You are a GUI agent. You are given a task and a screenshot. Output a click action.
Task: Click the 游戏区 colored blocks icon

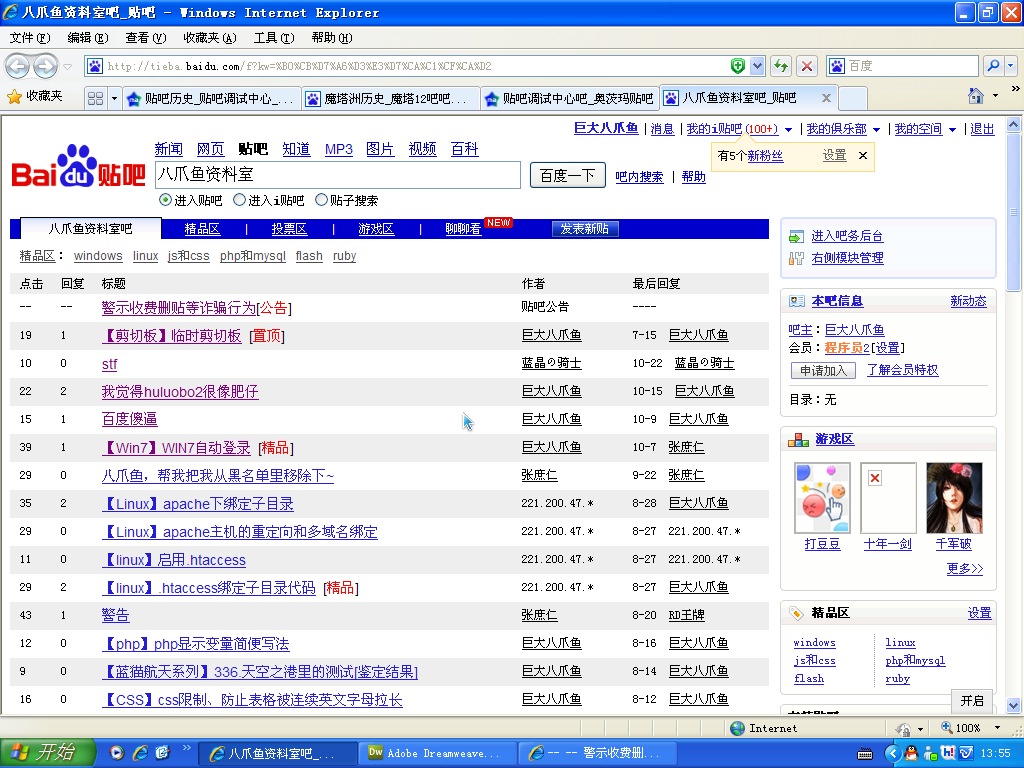(798, 440)
